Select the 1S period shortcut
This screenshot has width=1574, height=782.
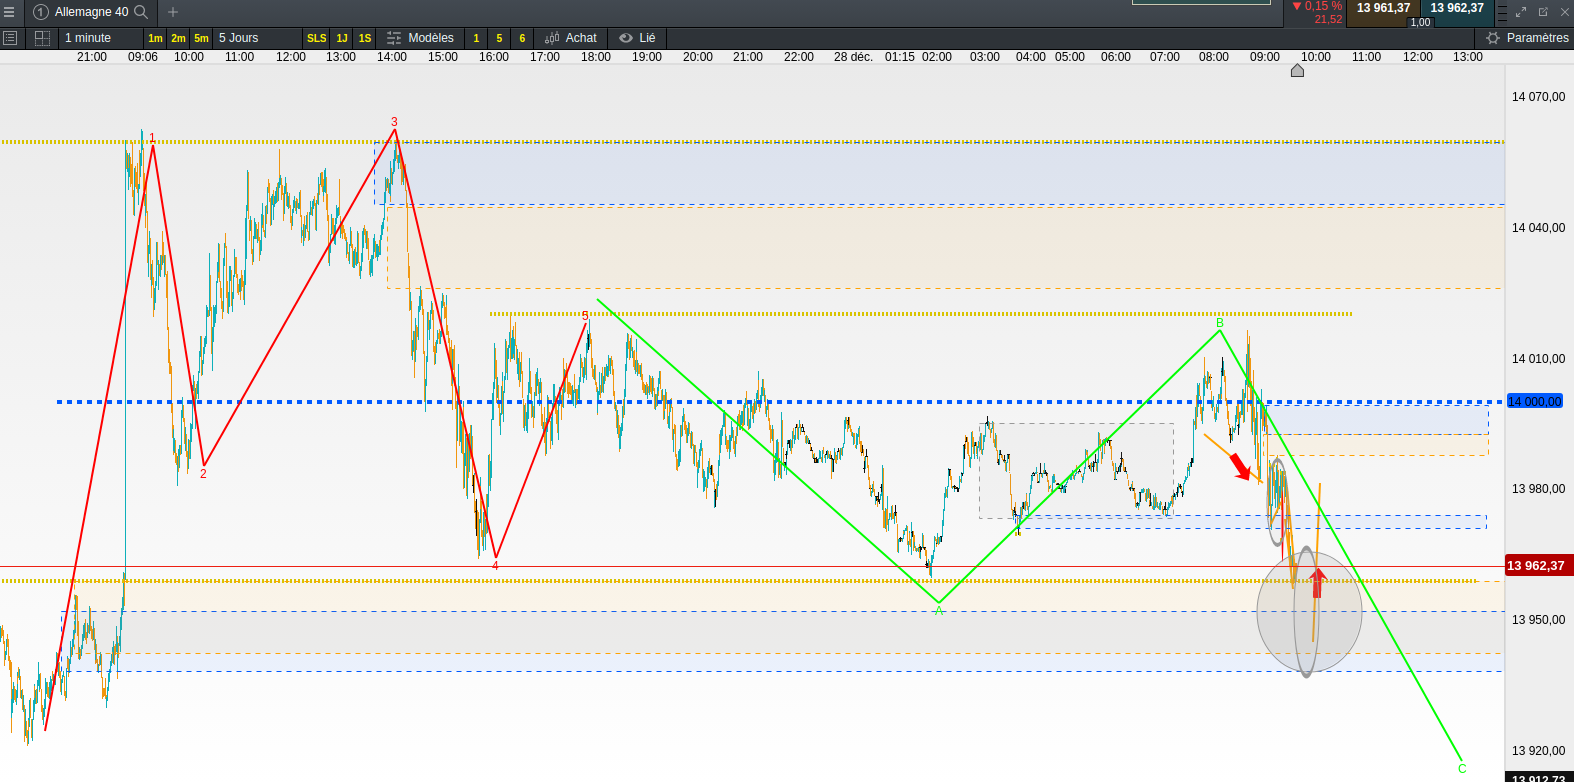coord(365,38)
